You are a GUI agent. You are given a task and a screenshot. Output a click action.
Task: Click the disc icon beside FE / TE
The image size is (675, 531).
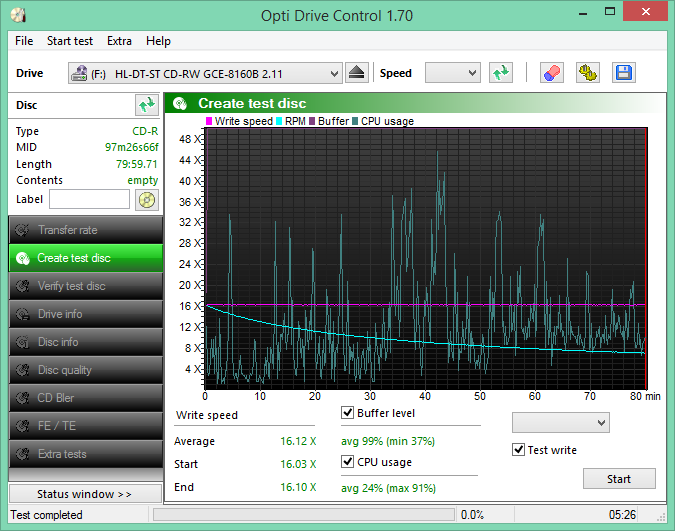(x=22, y=426)
